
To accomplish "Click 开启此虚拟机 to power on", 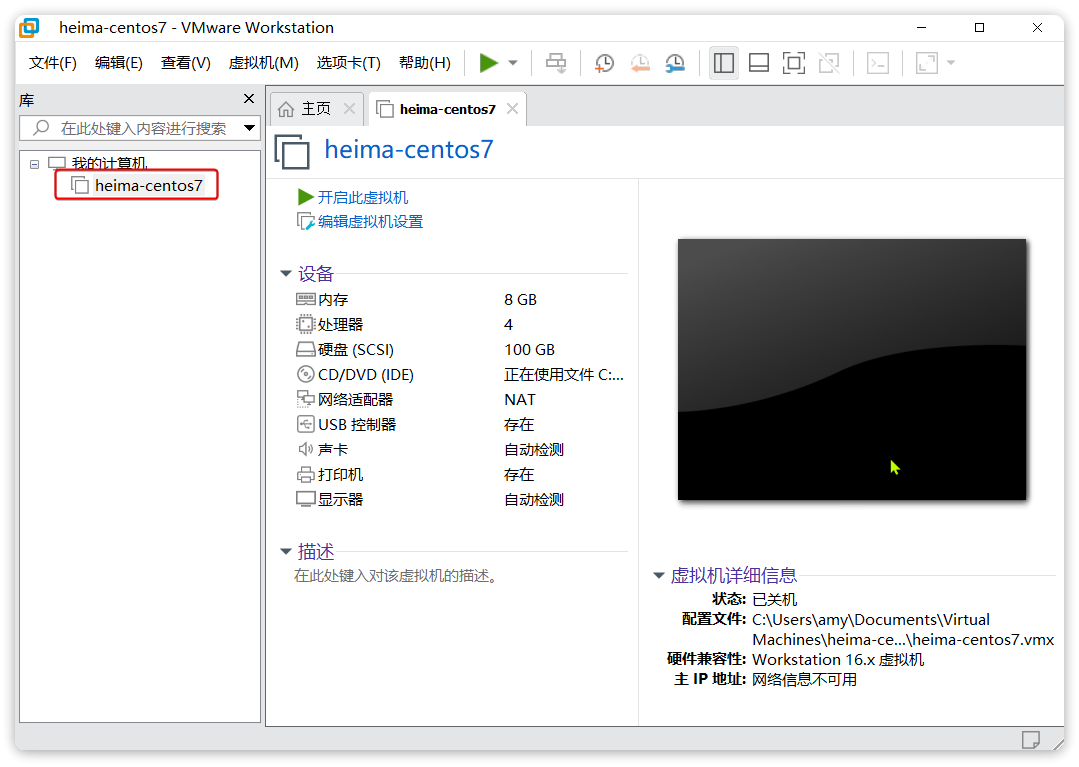I will (x=362, y=198).
